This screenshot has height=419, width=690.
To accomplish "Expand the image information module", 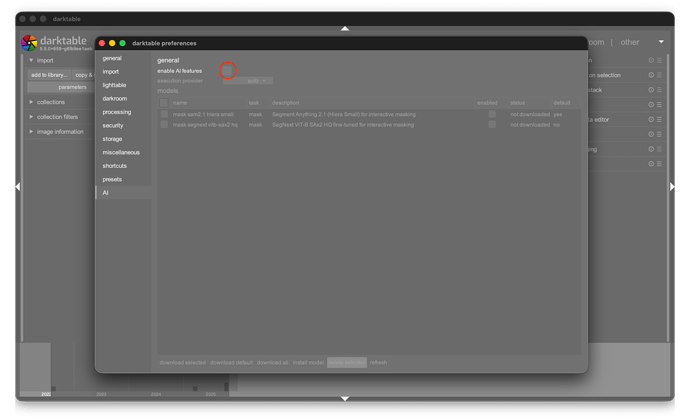I will click(x=31, y=132).
